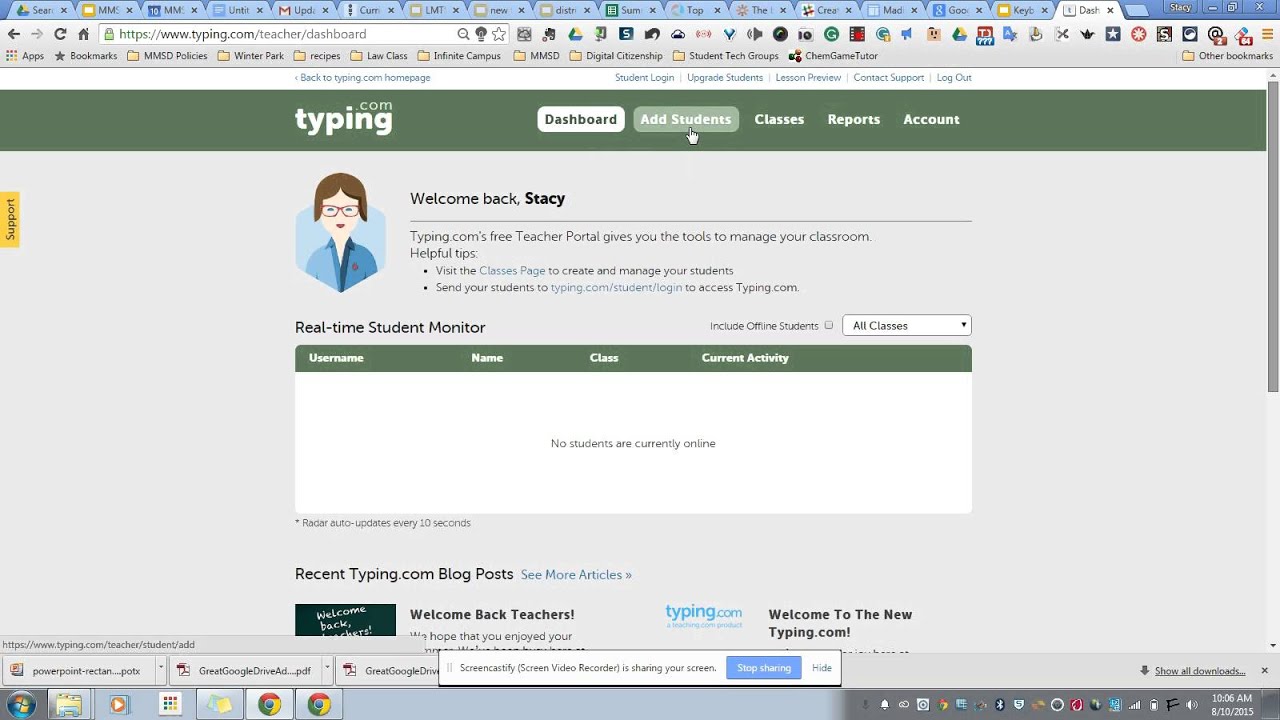
Task: Click the typing.com logo
Action: (343, 118)
